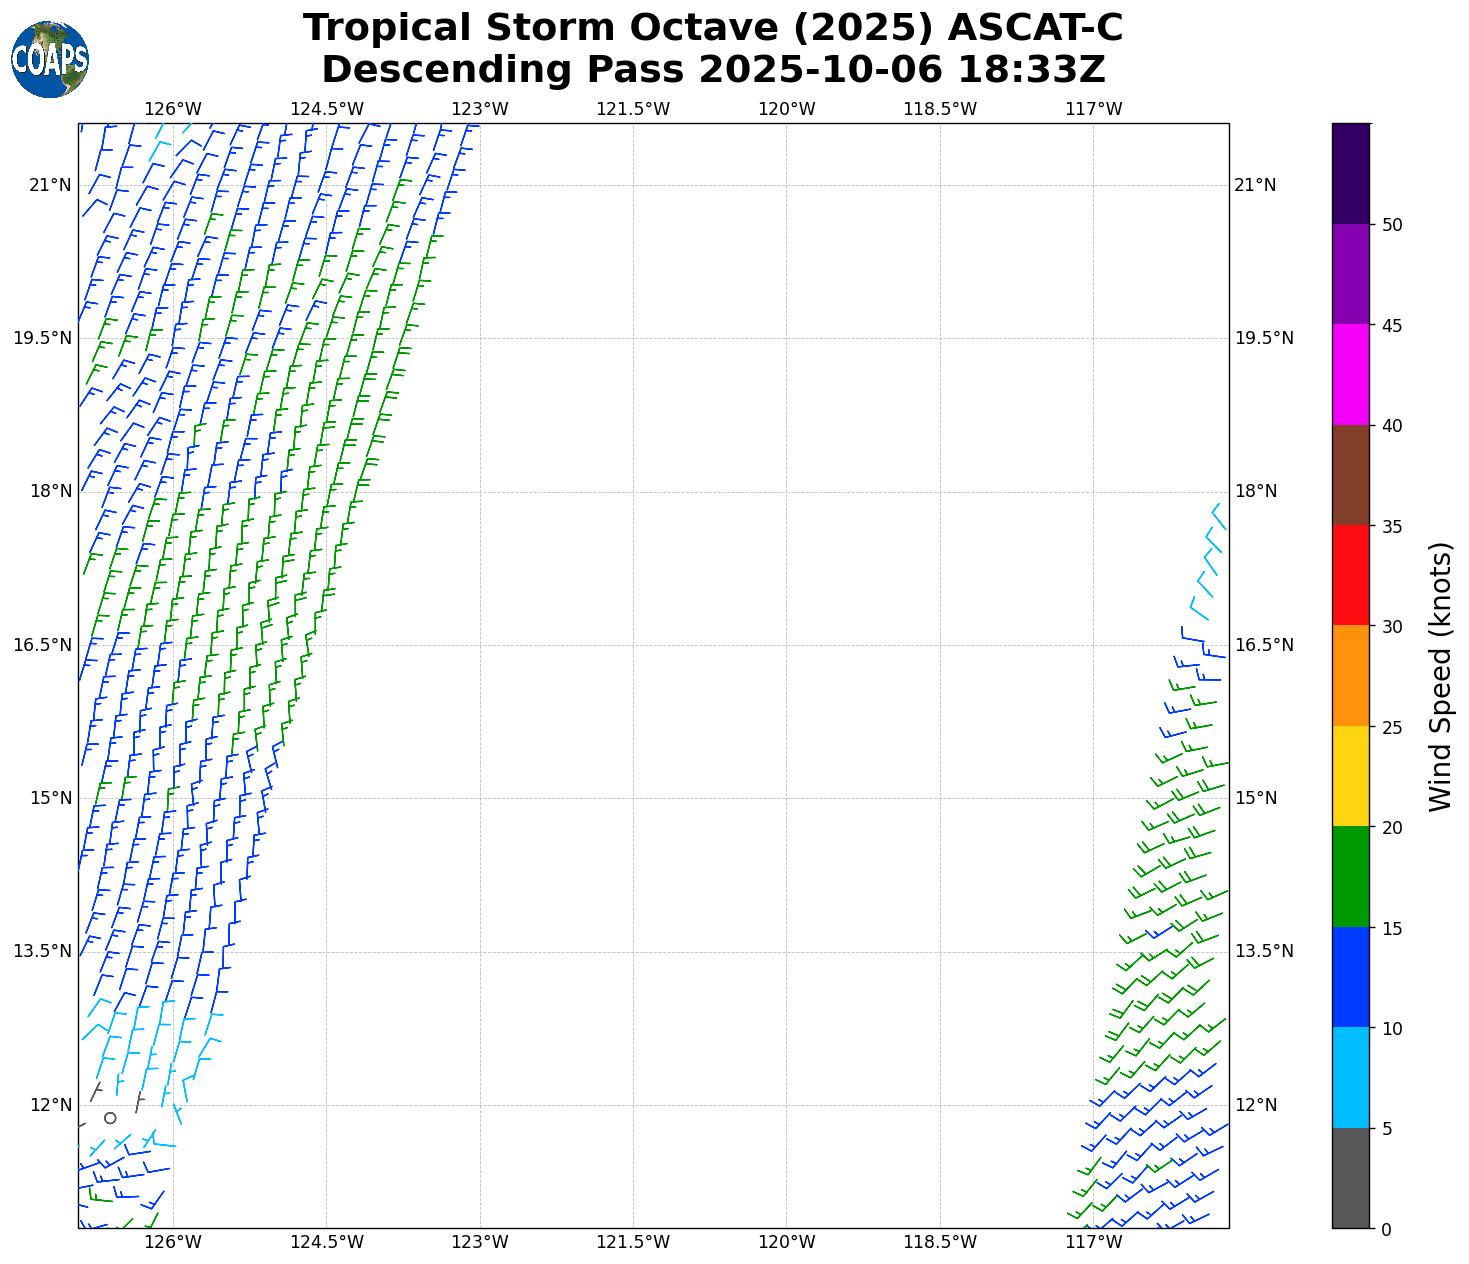Select the 25 tick label on colorbar
Screen dimensions: 1469x1264
[1391, 727]
